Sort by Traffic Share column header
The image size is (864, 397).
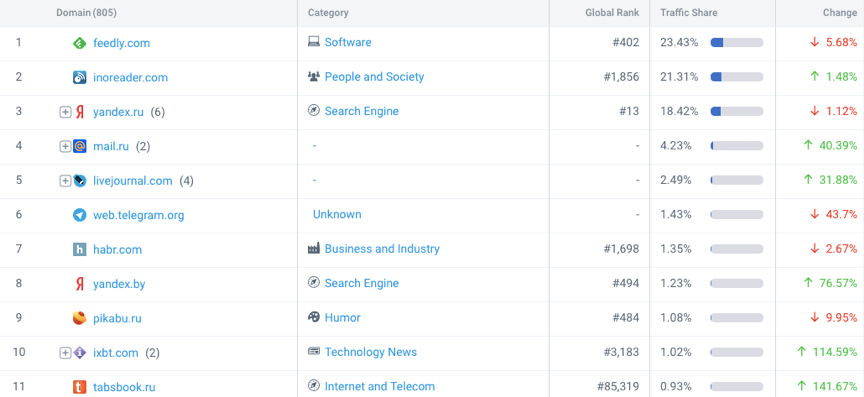[689, 13]
